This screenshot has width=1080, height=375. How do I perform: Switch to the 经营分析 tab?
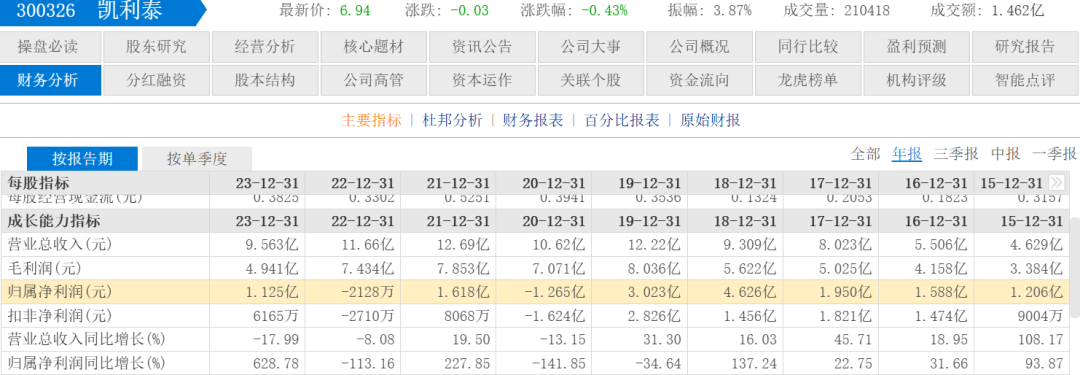click(x=264, y=48)
